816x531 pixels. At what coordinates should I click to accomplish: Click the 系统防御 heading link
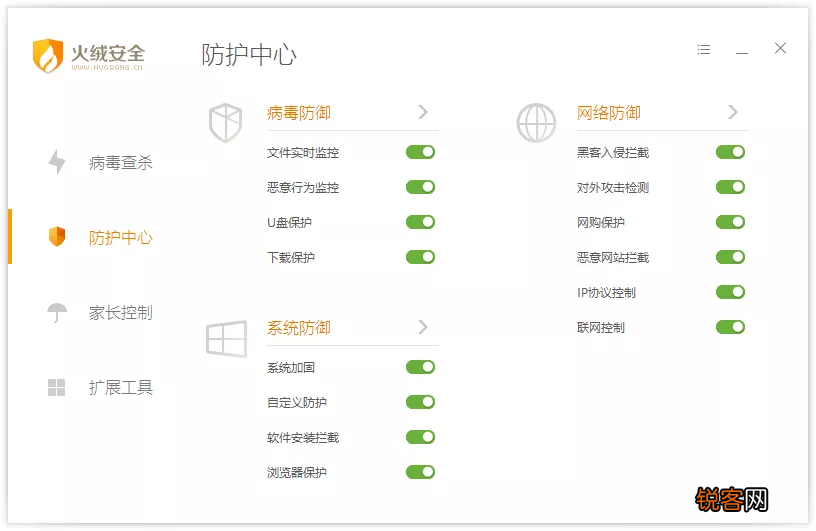(299, 327)
